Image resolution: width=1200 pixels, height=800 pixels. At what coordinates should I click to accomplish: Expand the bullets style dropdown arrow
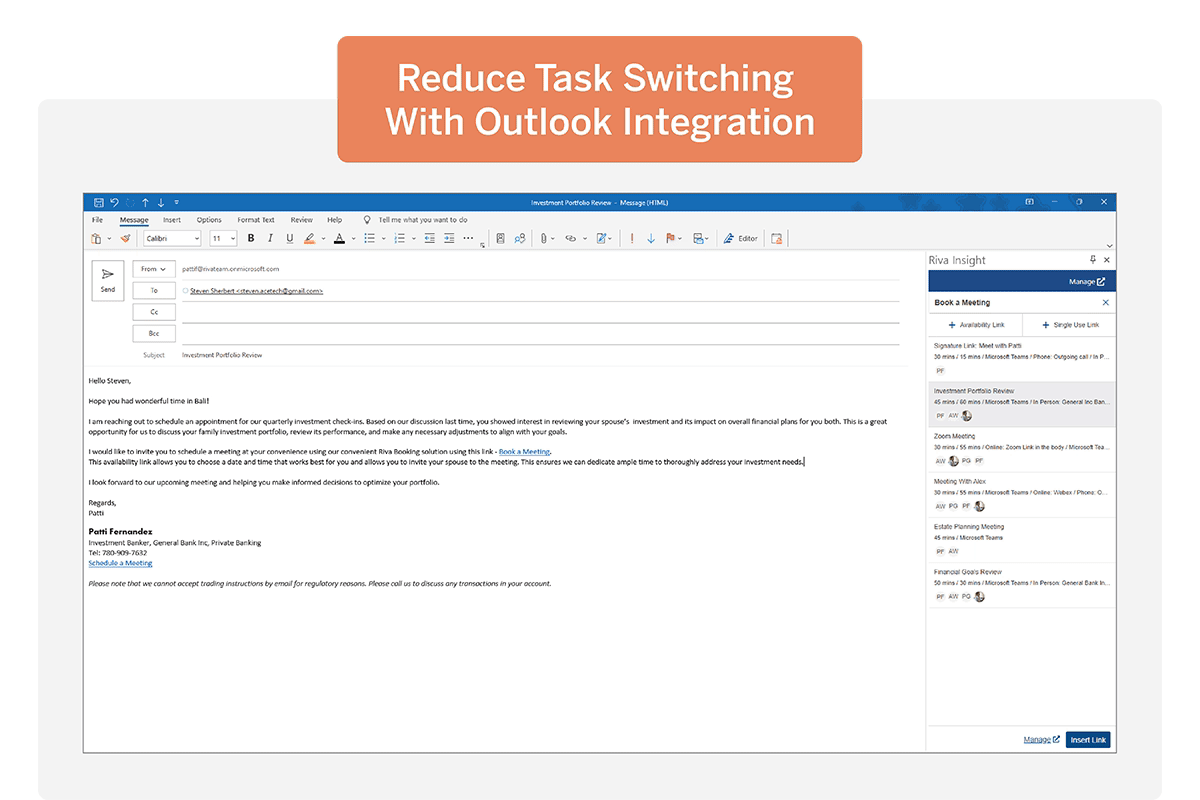[383, 239]
